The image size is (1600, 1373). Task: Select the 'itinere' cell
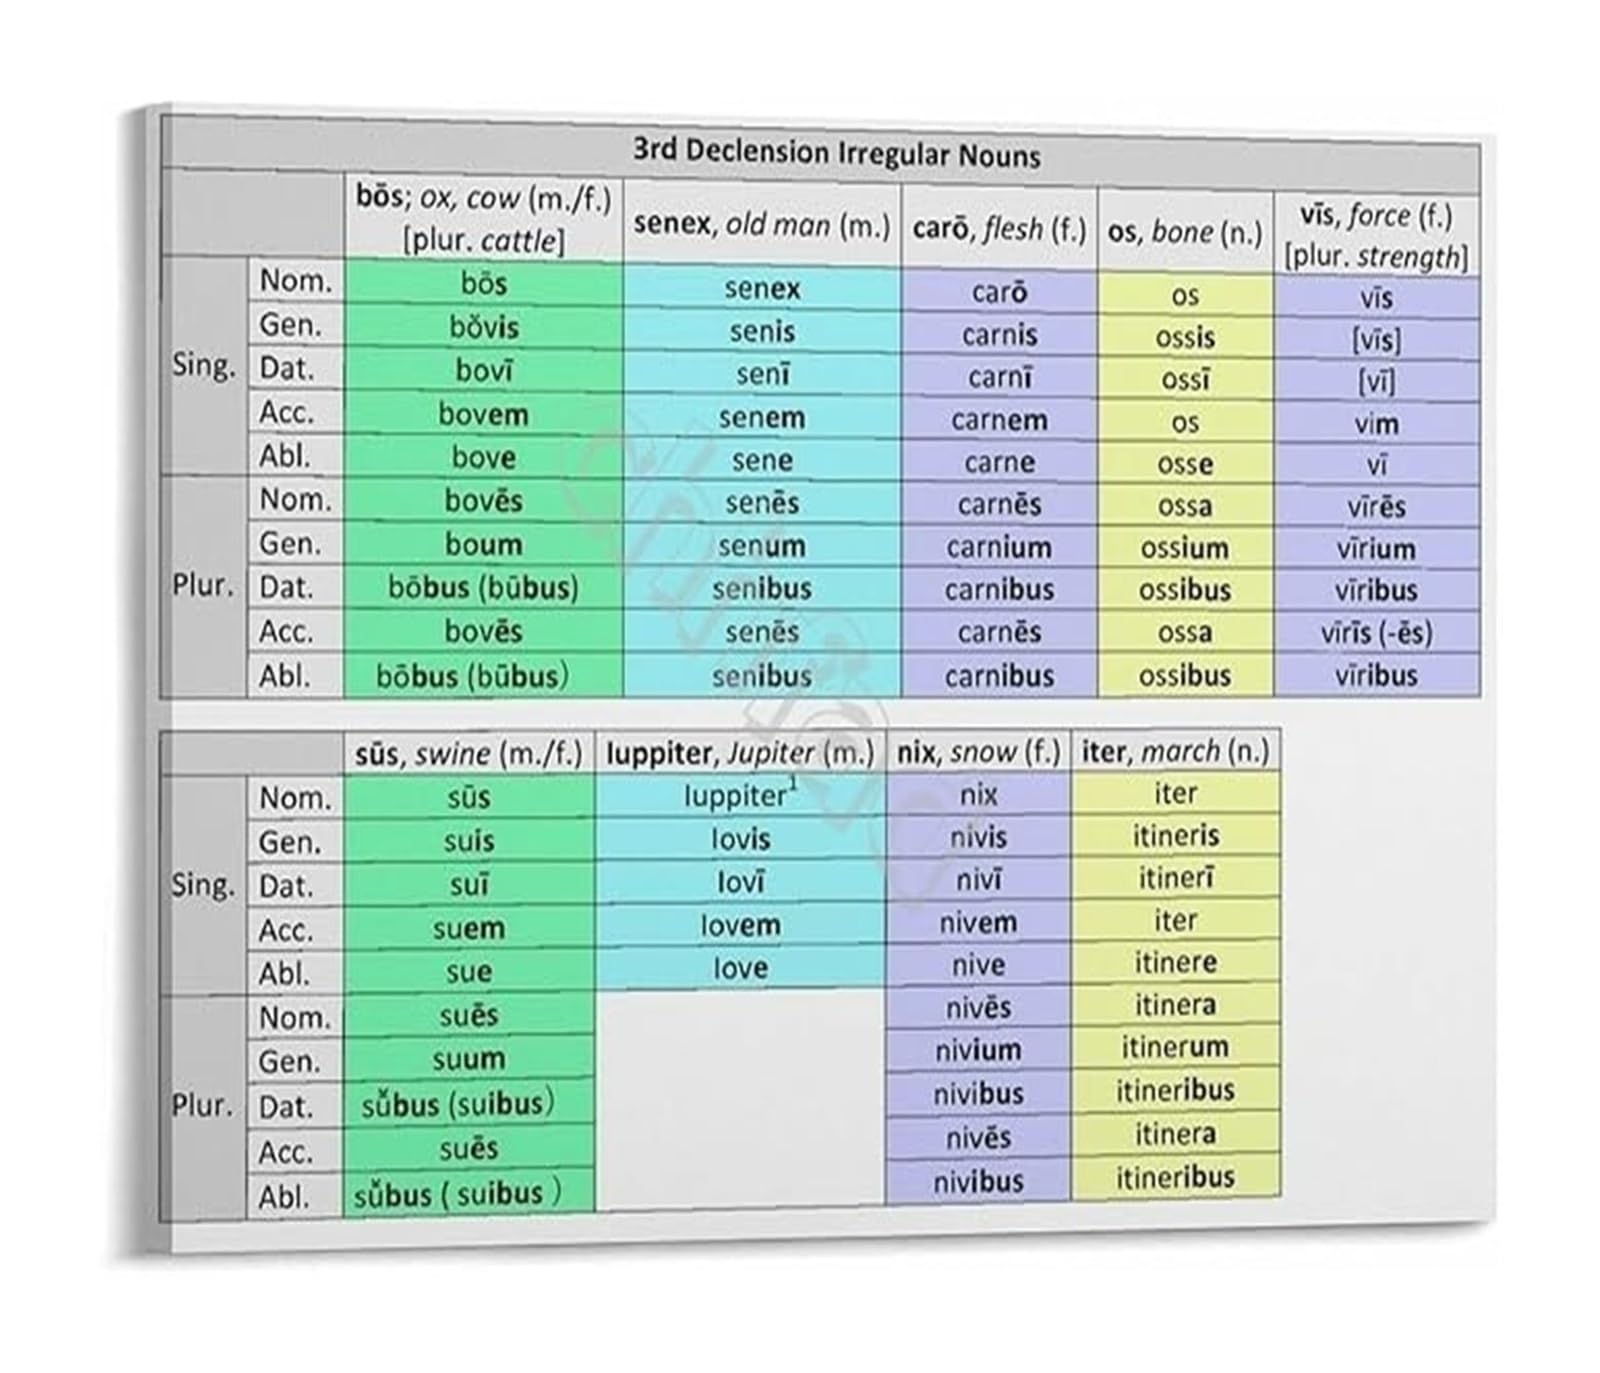[1175, 962]
